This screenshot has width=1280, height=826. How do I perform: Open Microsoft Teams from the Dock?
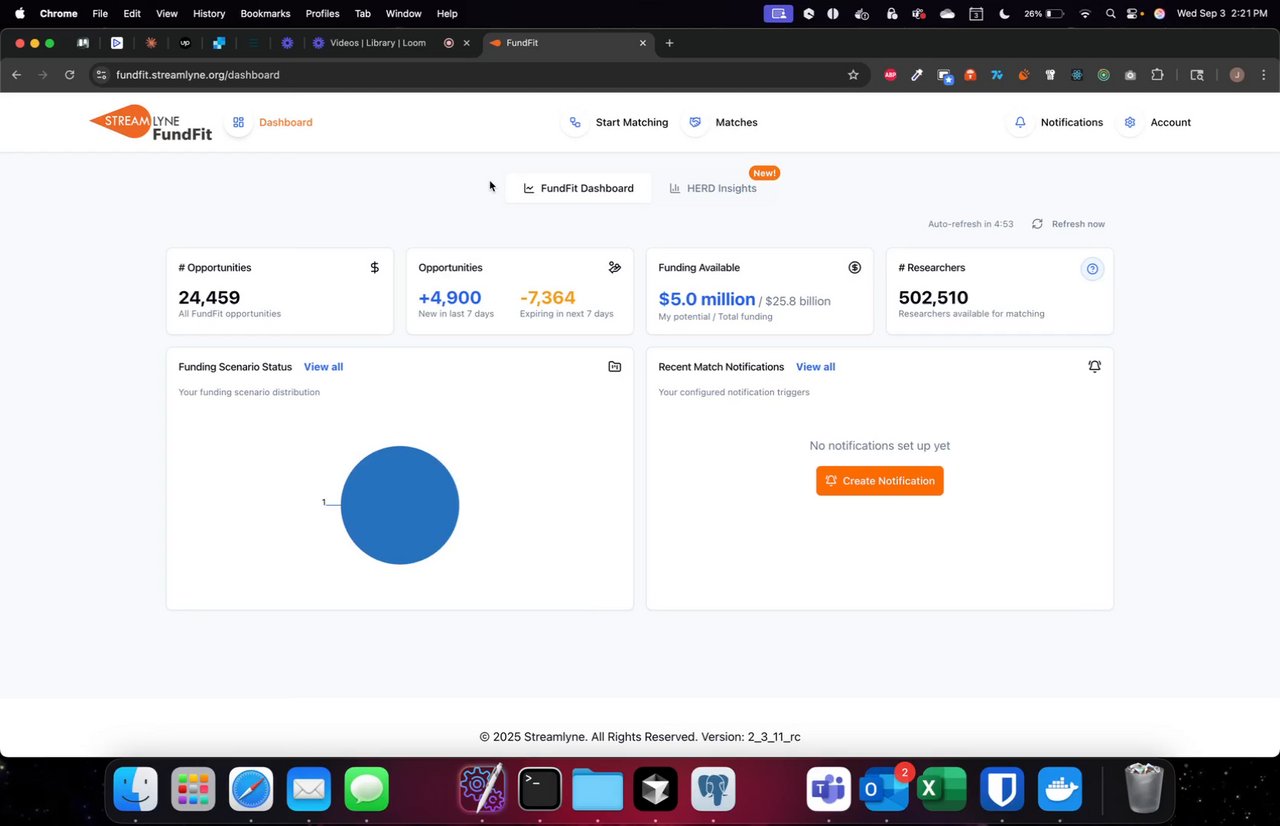click(x=829, y=790)
